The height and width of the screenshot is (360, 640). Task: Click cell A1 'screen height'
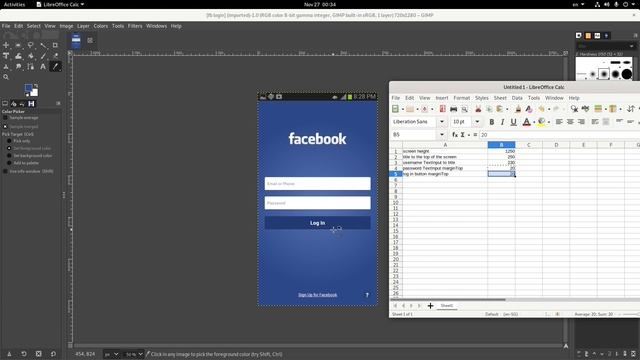tap(445, 151)
